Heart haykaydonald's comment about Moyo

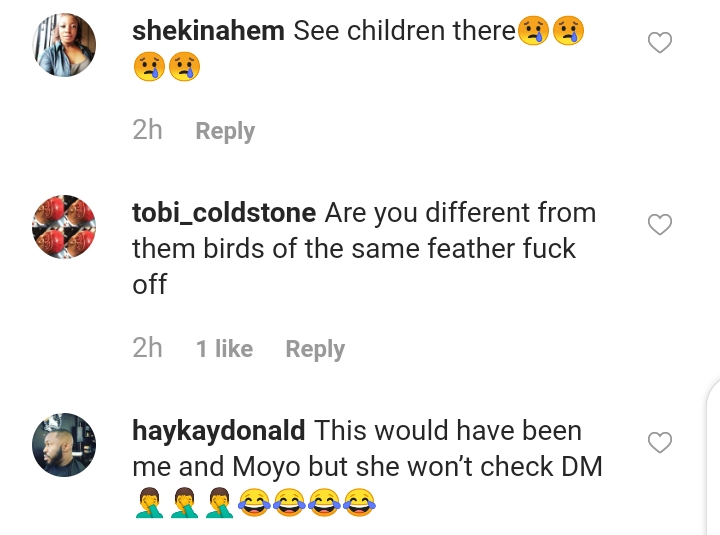coord(659,442)
